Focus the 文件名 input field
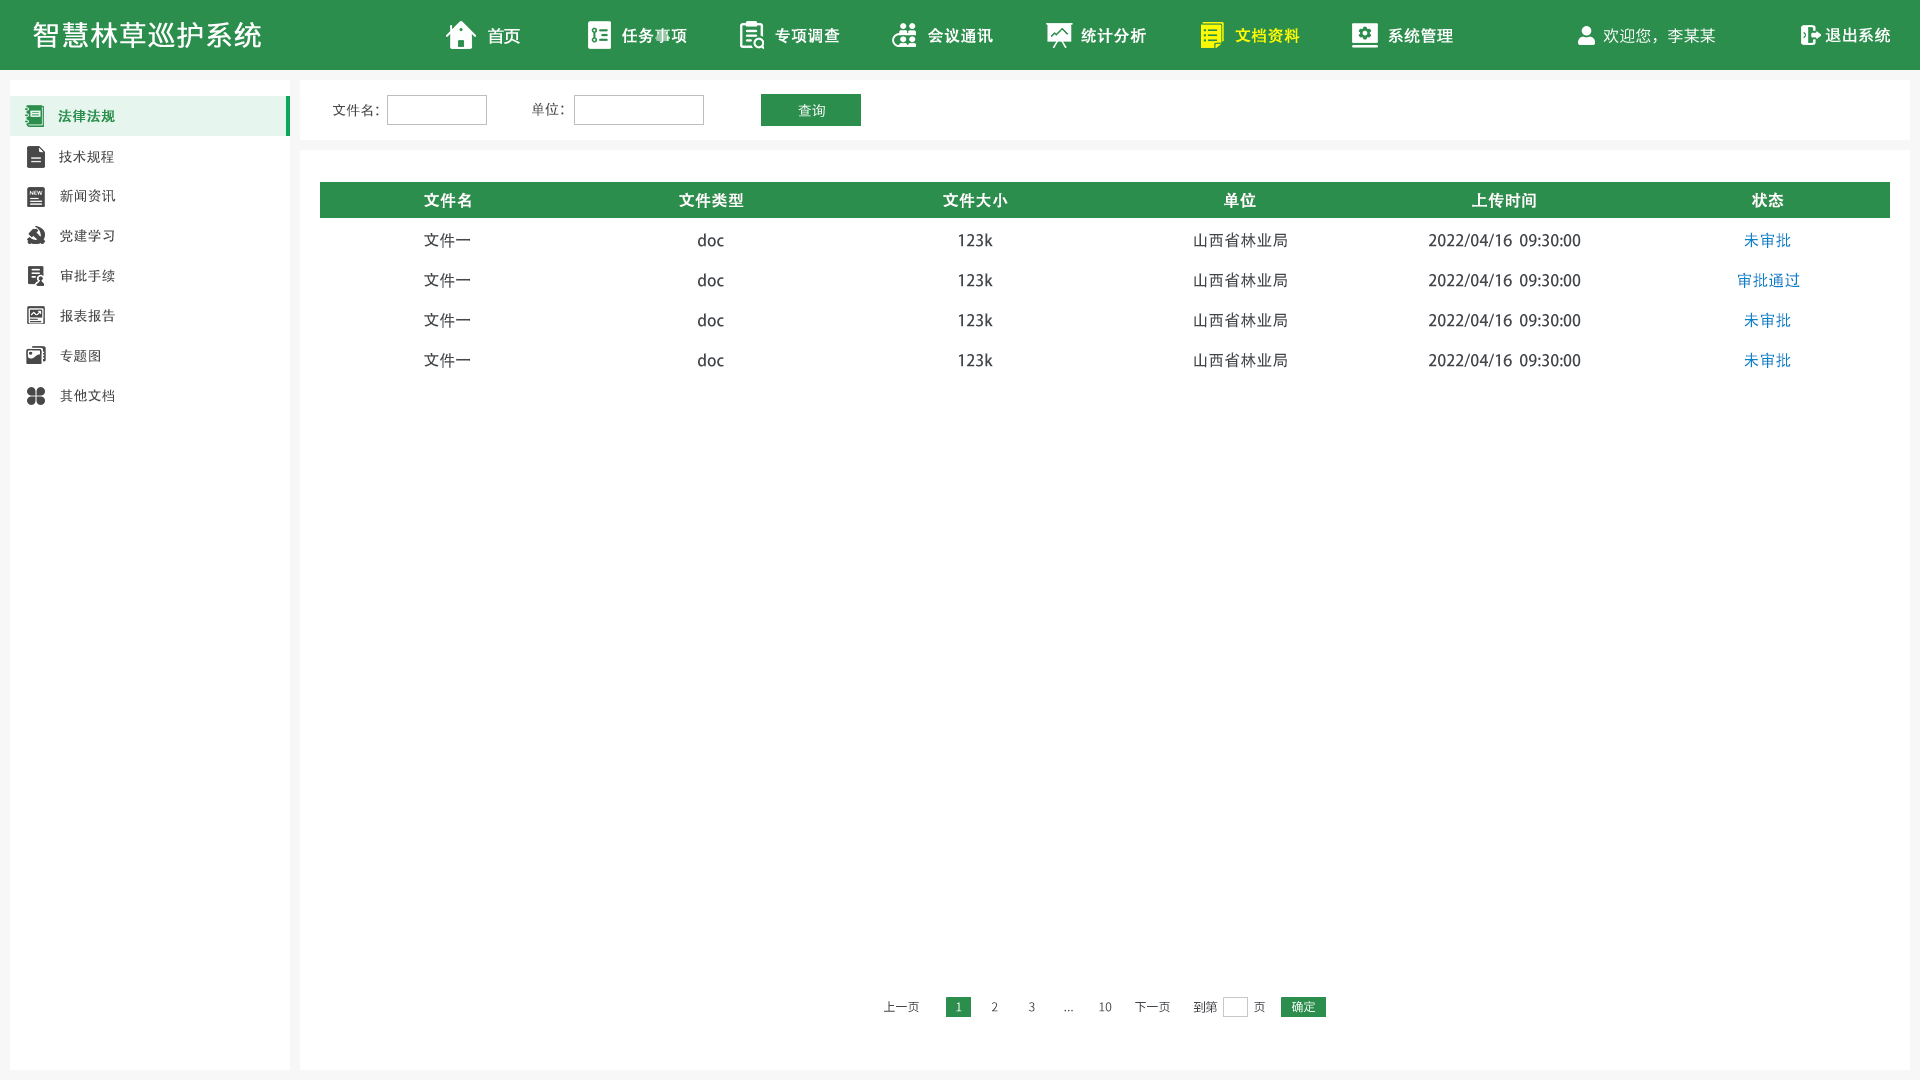Image resolution: width=1920 pixels, height=1080 pixels. [x=437, y=110]
